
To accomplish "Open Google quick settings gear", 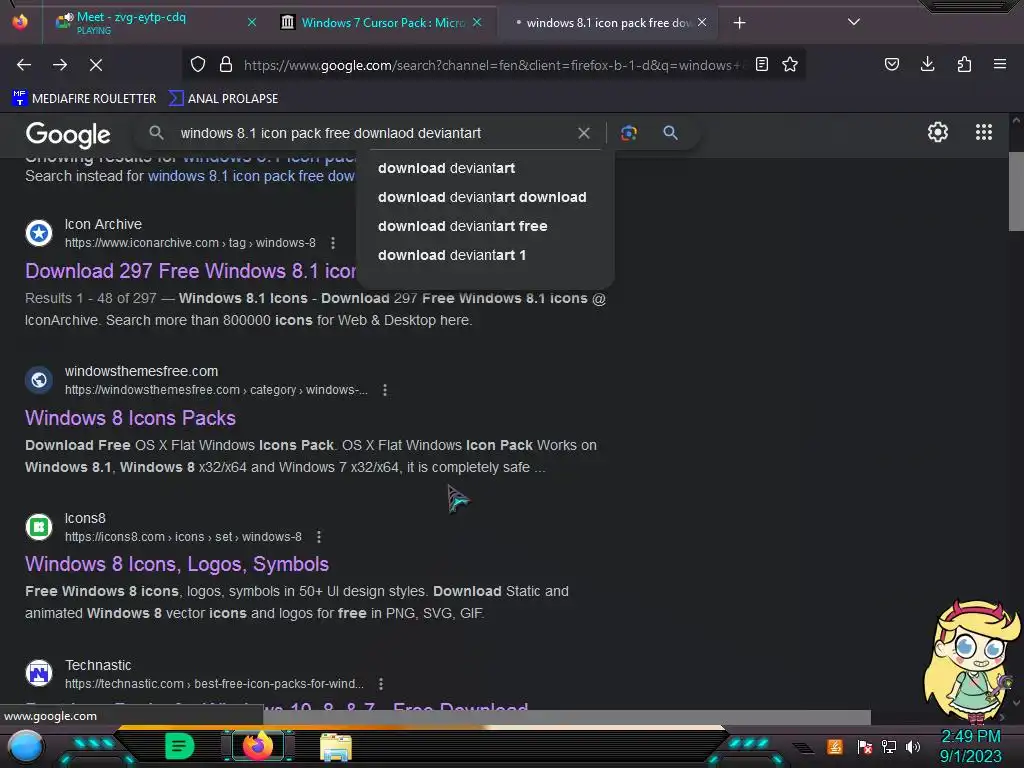I will (938, 133).
